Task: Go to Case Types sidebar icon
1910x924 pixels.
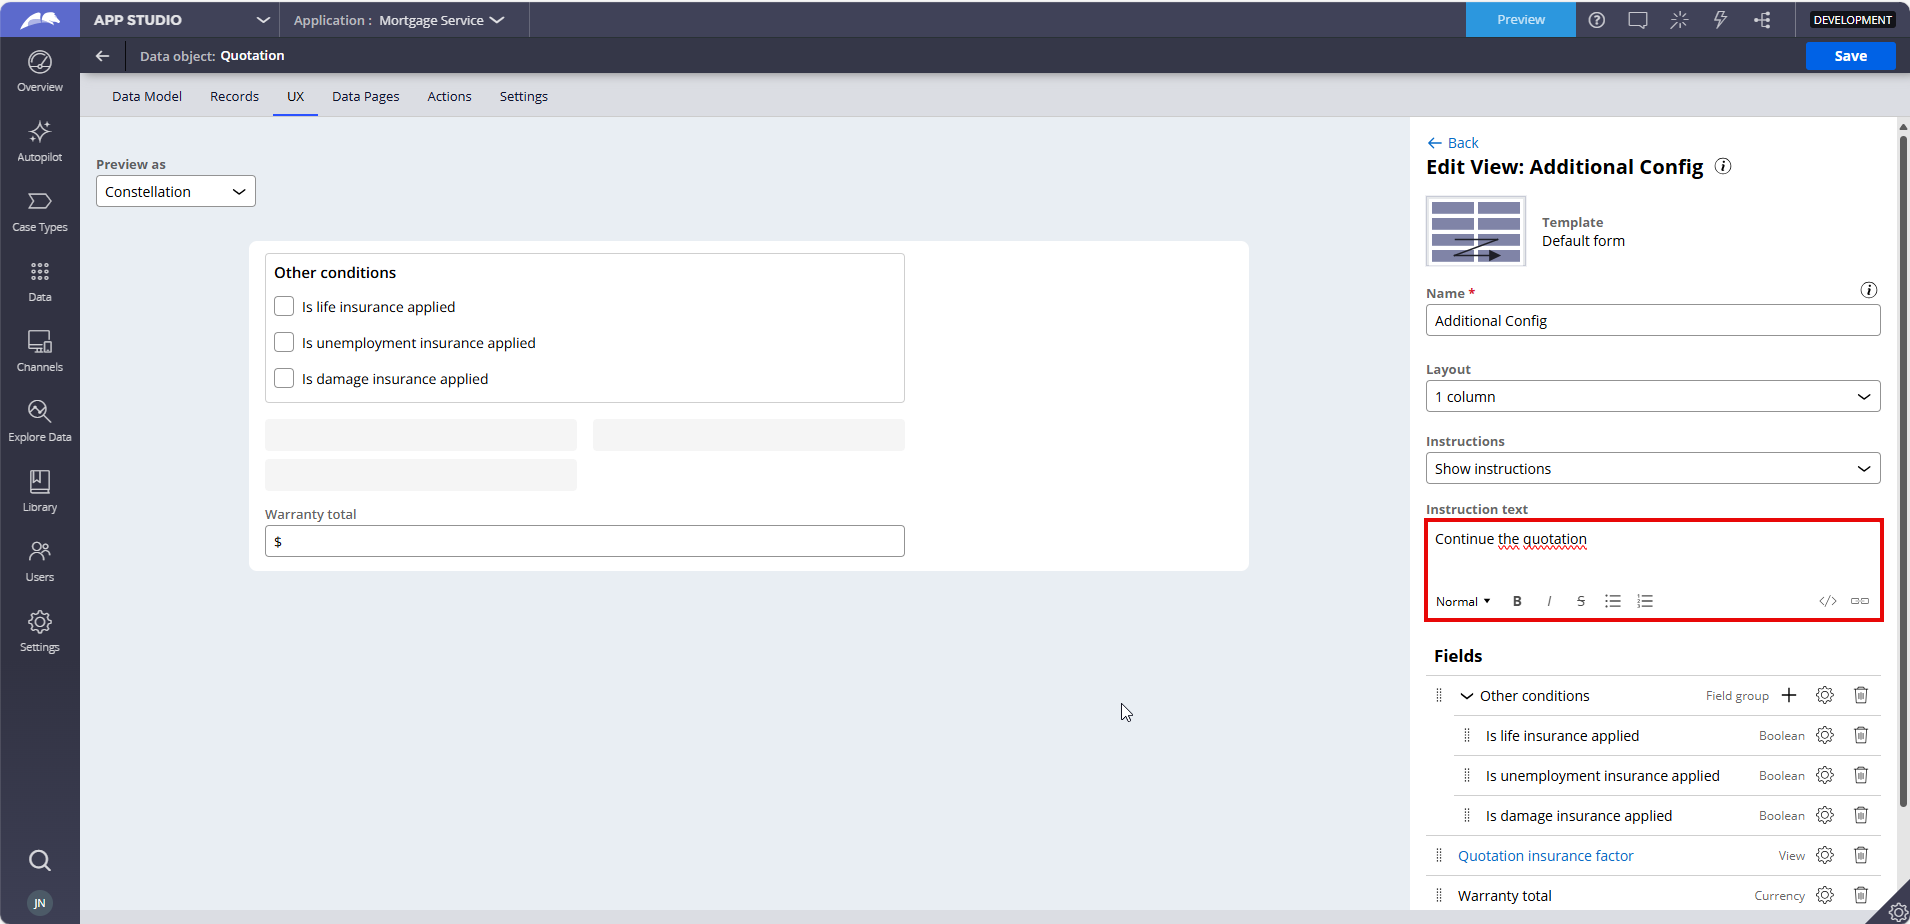Action: (40, 212)
